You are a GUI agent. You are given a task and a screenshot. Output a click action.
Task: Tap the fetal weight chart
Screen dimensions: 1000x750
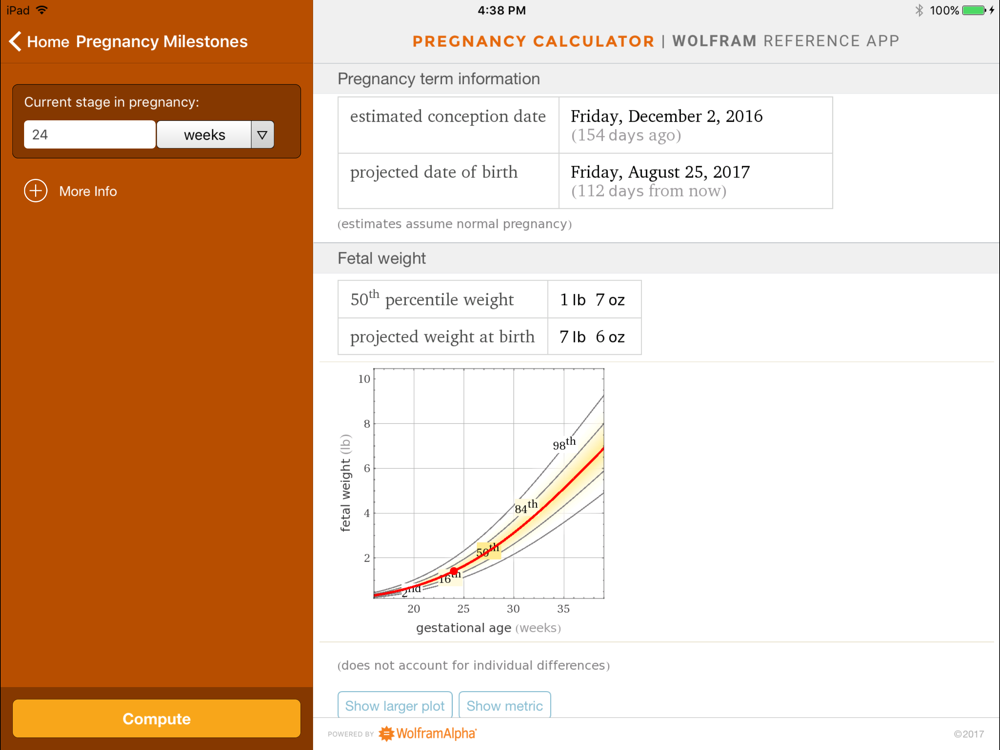[x=472, y=501]
